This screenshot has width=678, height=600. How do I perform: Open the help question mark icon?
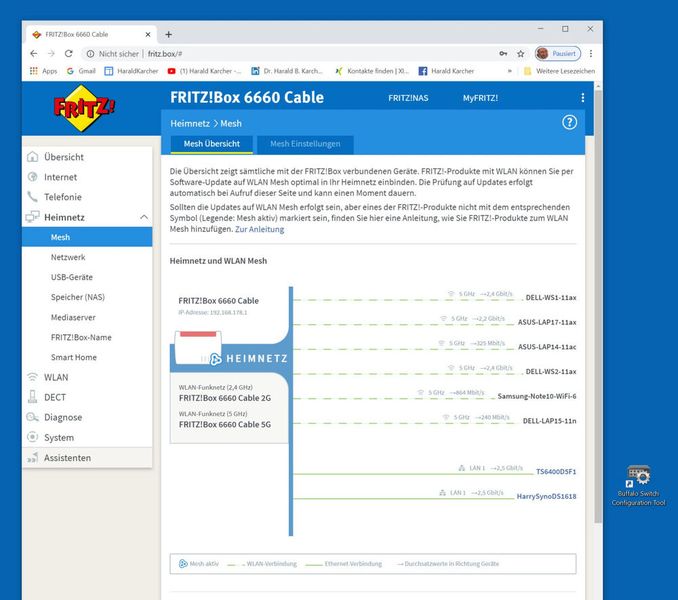(x=569, y=122)
